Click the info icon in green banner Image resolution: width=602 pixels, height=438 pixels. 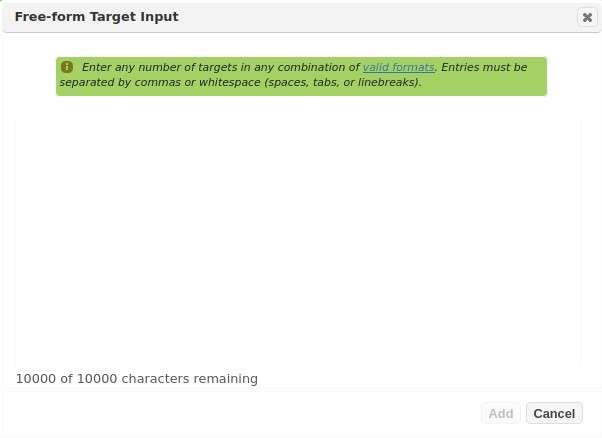coord(67,67)
